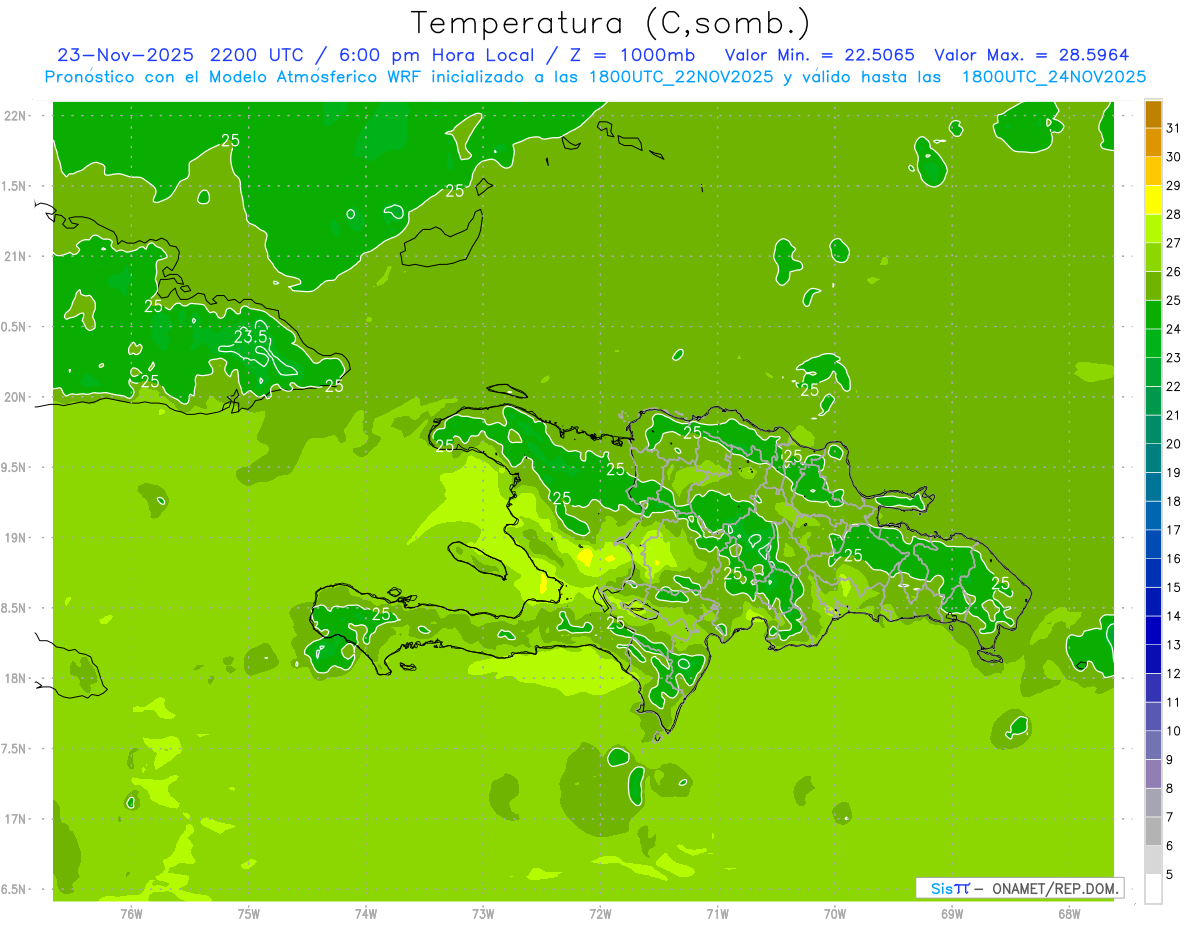Screen dimensions: 1200x927
Task: Select "Valor Max. = 28.5964" text
Action: pyautogui.click(x=1031, y=55)
